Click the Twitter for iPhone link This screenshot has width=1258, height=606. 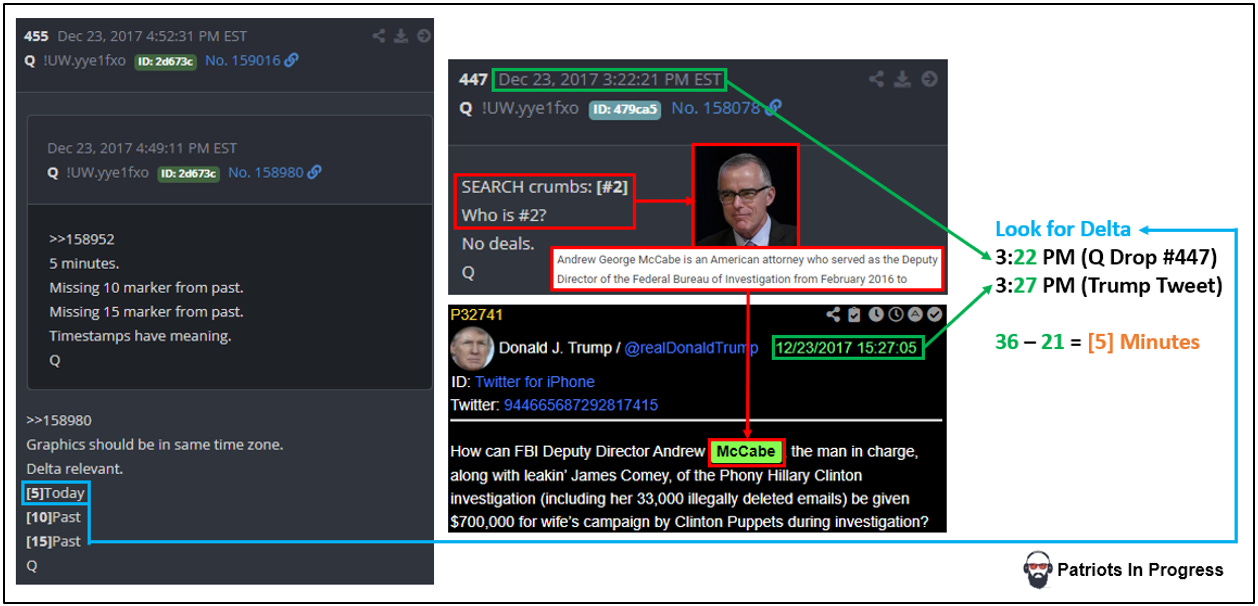point(535,382)
